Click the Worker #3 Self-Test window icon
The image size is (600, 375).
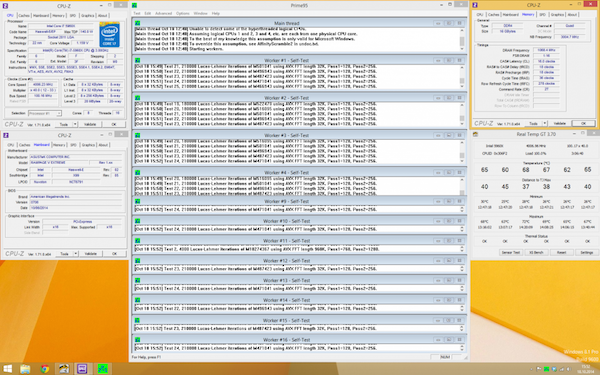pos(137,135)
